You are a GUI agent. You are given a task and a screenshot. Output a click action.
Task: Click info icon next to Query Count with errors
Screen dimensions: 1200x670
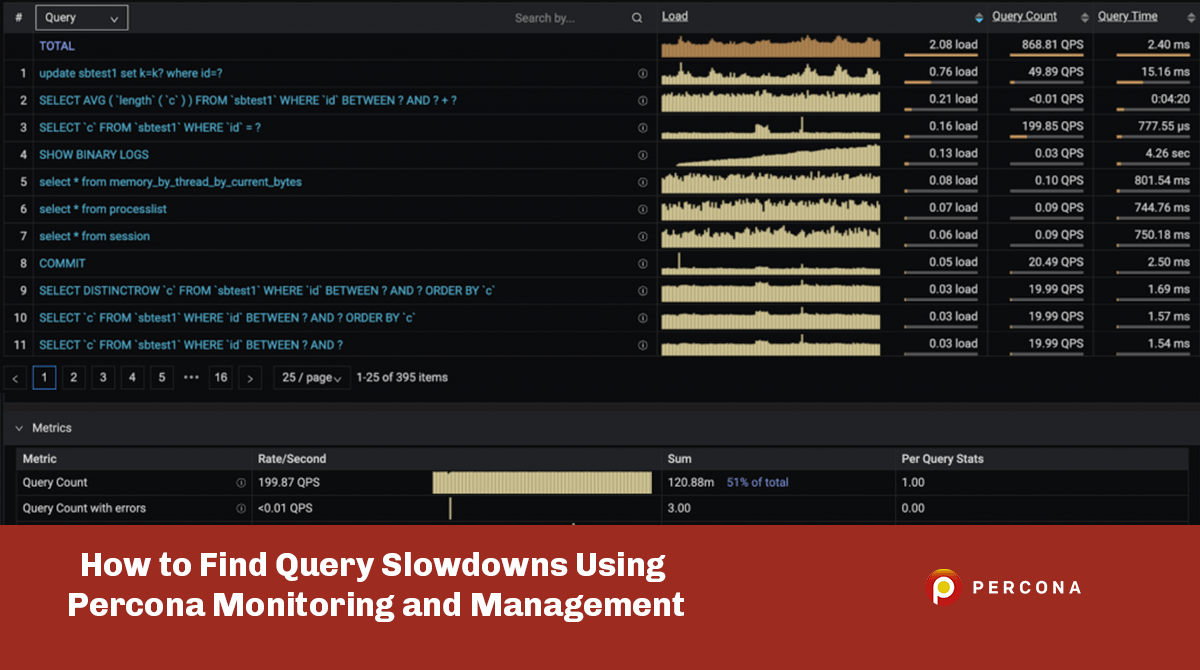[x=241, y=509]
